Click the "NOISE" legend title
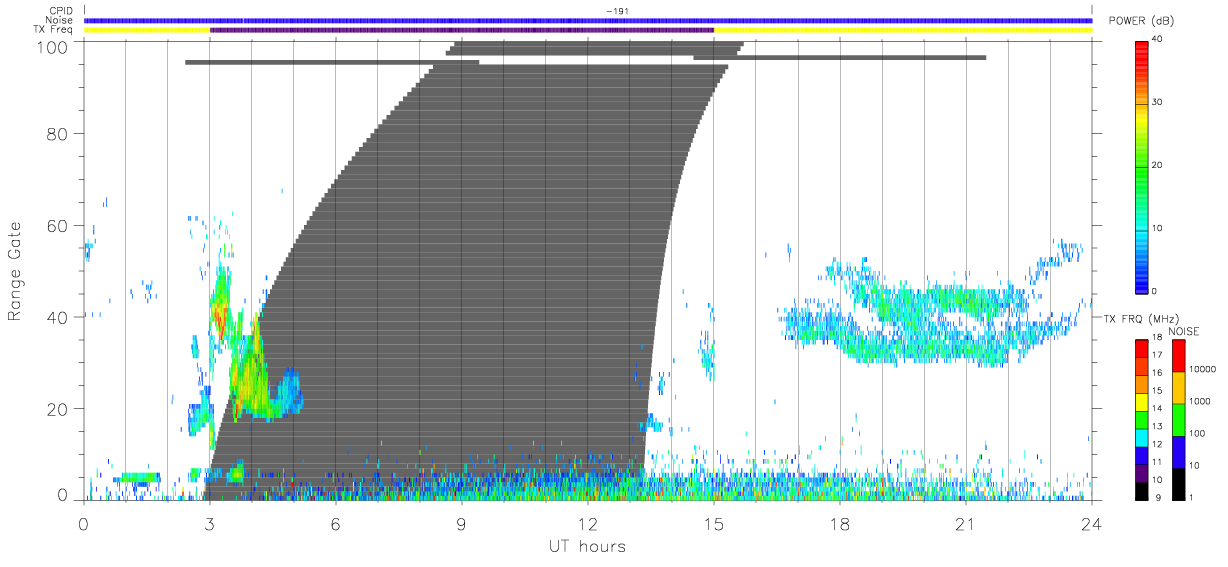The width and height of the screenshot is (1228, 567). pos(1184,331)
